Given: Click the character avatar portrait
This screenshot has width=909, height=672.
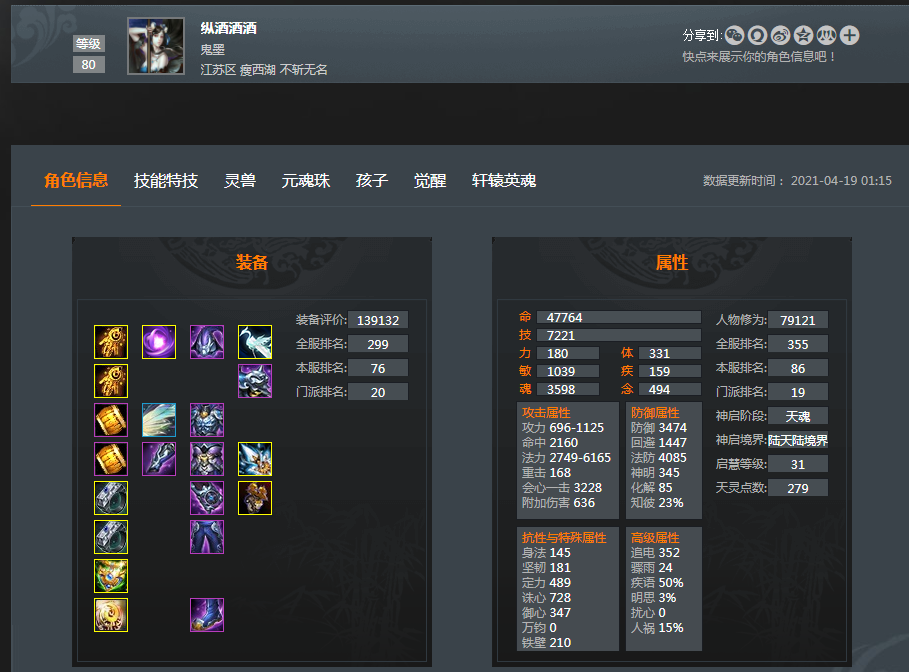Looking at the screenshot, I should (156, 46).
